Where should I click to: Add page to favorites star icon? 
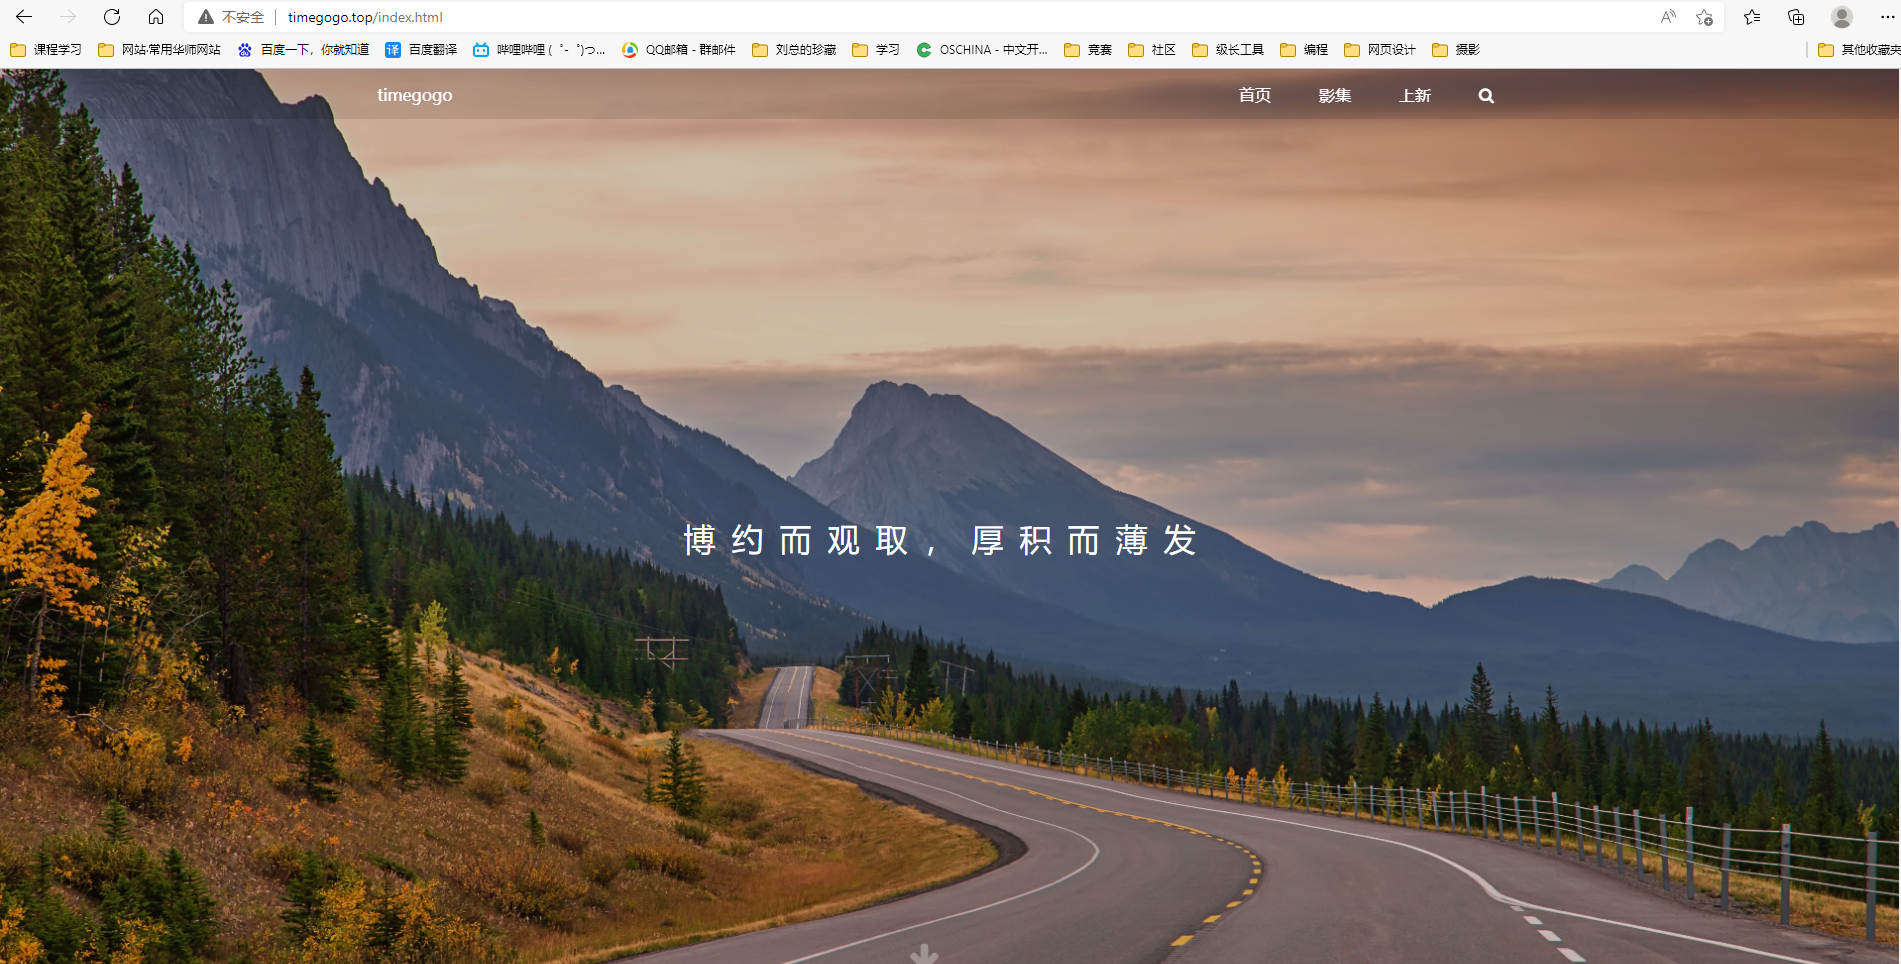pos(1704,17)
